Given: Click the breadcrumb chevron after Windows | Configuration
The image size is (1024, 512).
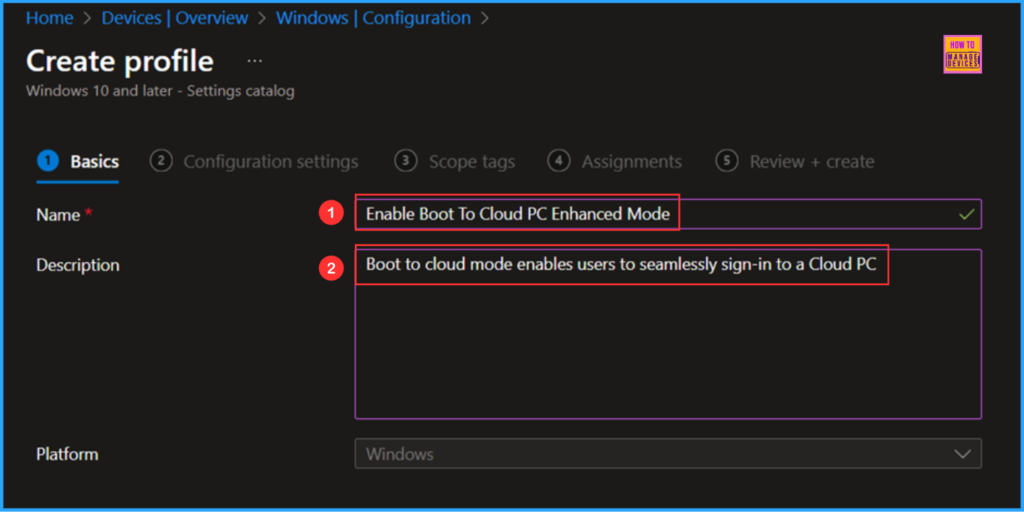Looking at the screenshot, I should coord(485,18).
